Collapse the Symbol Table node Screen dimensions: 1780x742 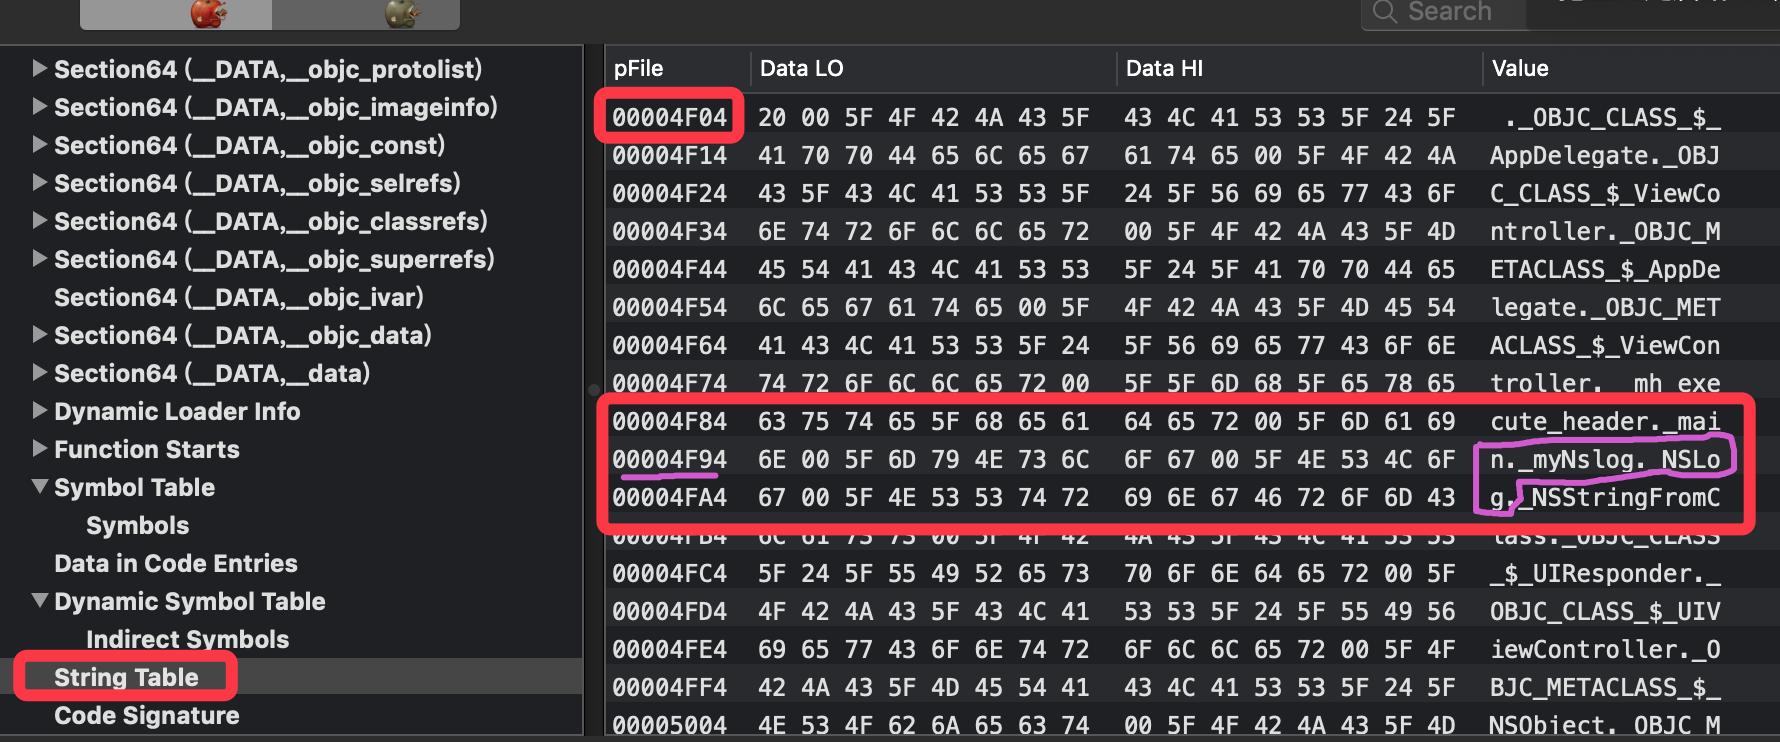[39, 487]
